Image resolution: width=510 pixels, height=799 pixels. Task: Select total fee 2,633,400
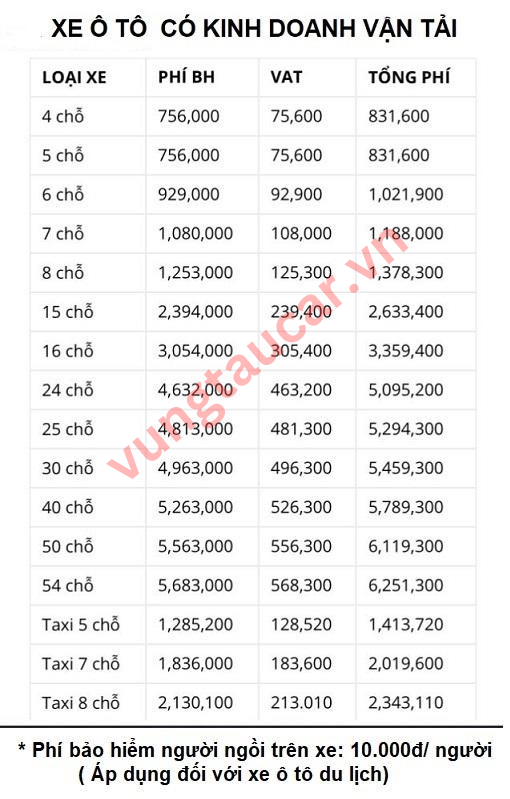tap(406, 312)
